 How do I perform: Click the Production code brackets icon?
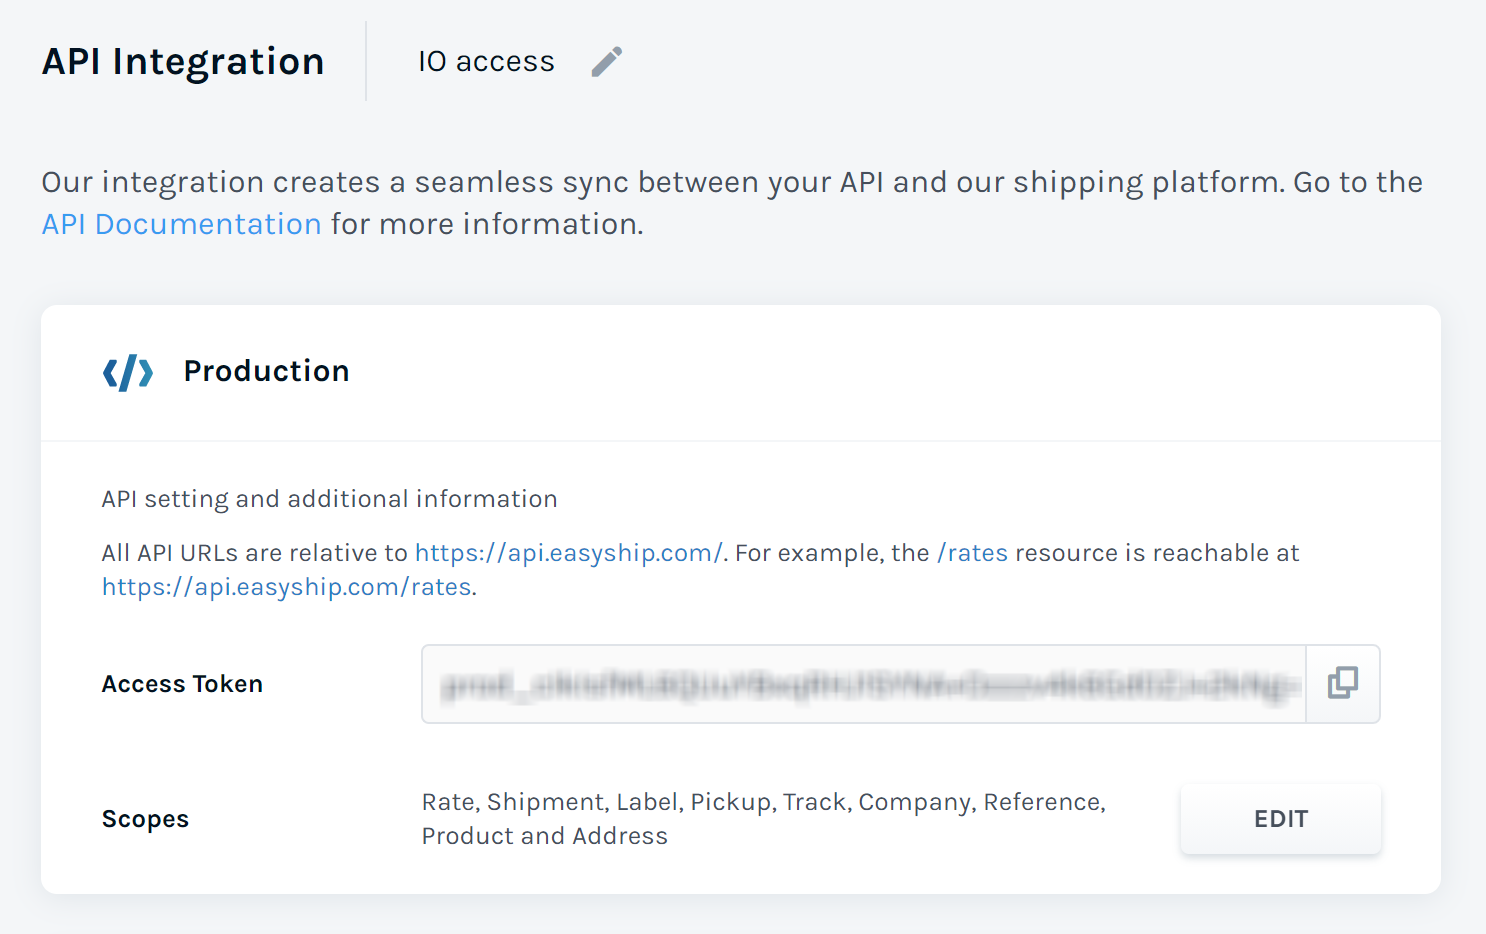point(128,373)
